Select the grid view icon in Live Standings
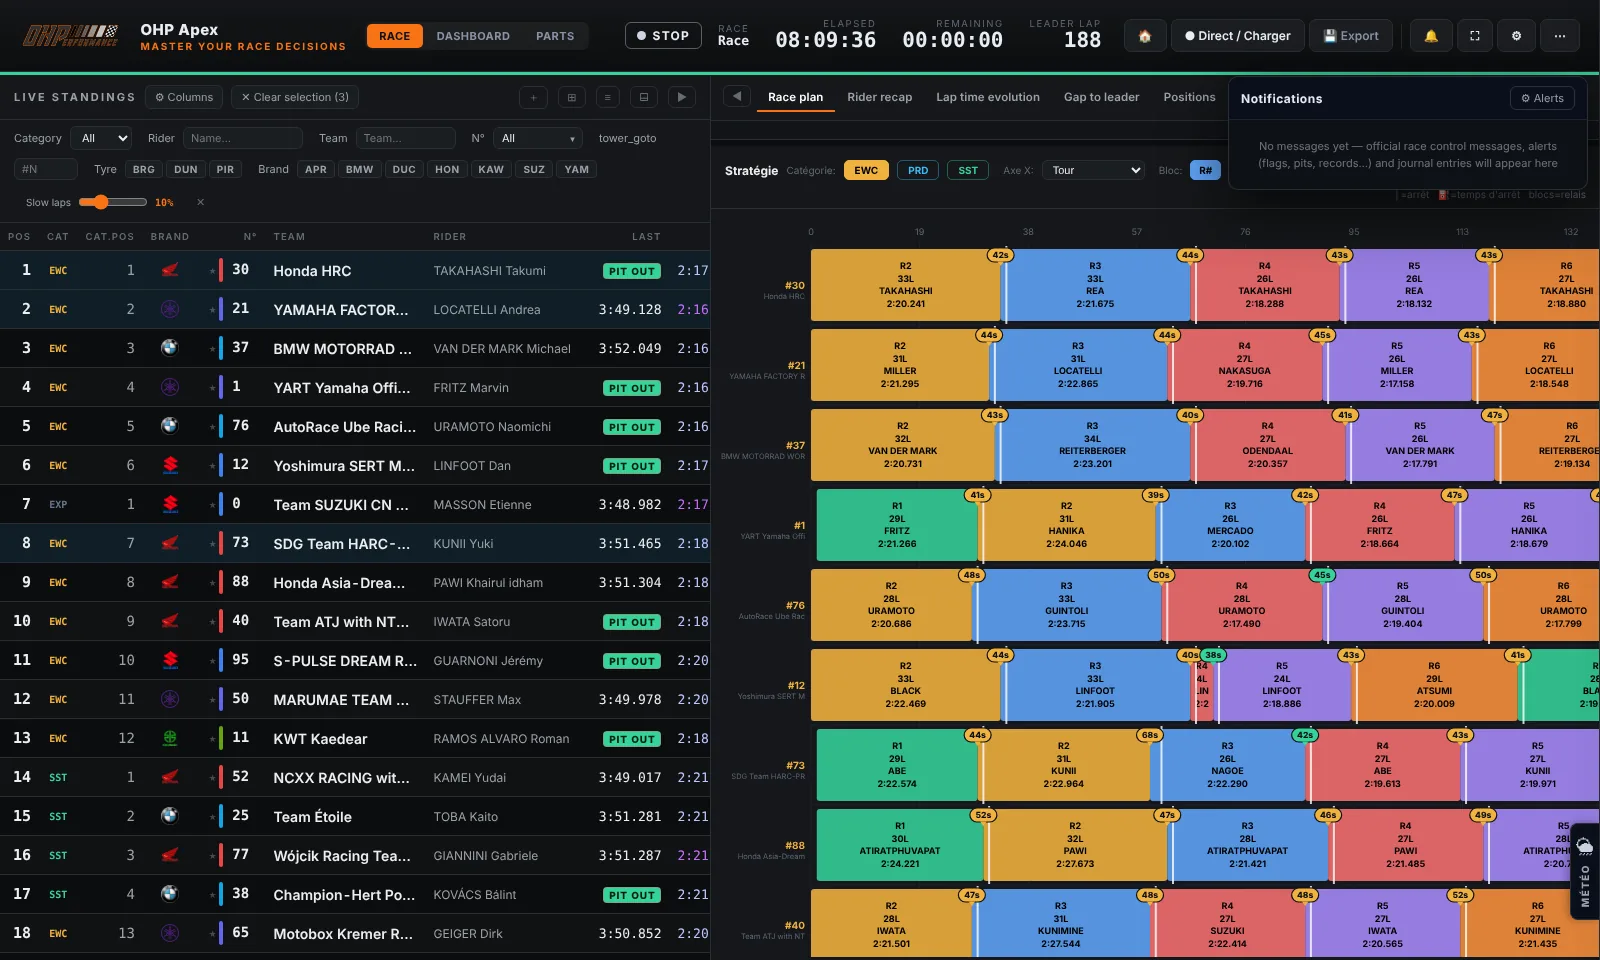Viewport: 1600px width, 960px height. [x=571, y=97]
